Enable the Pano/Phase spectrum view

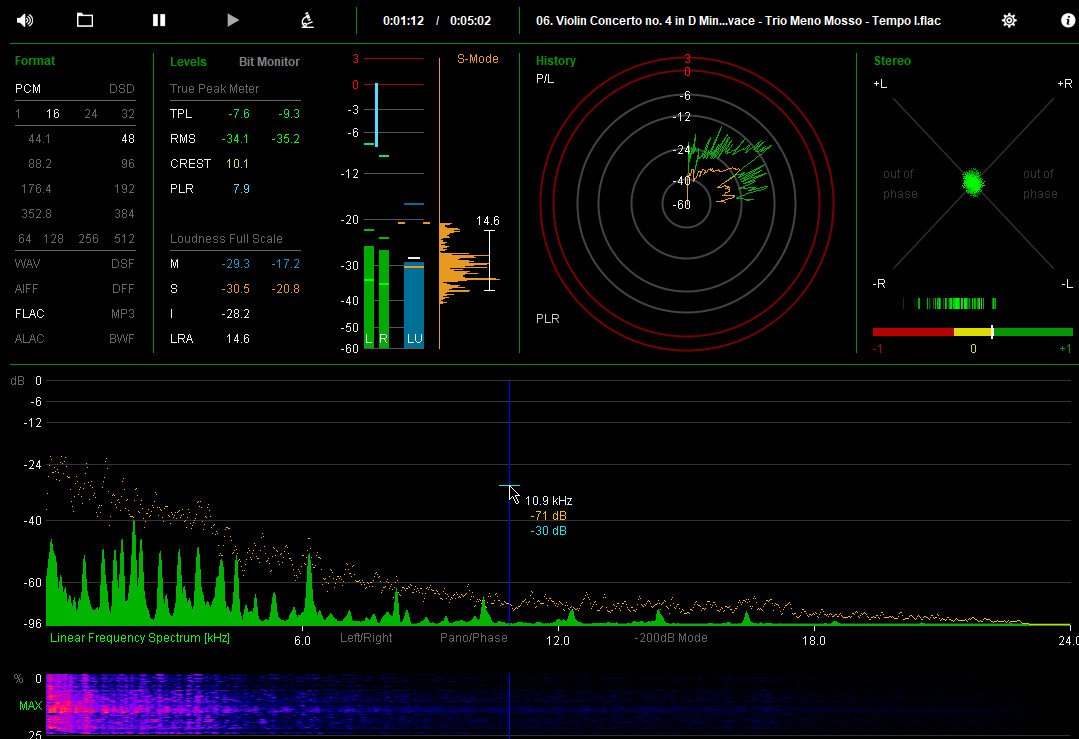pos(473,638)
